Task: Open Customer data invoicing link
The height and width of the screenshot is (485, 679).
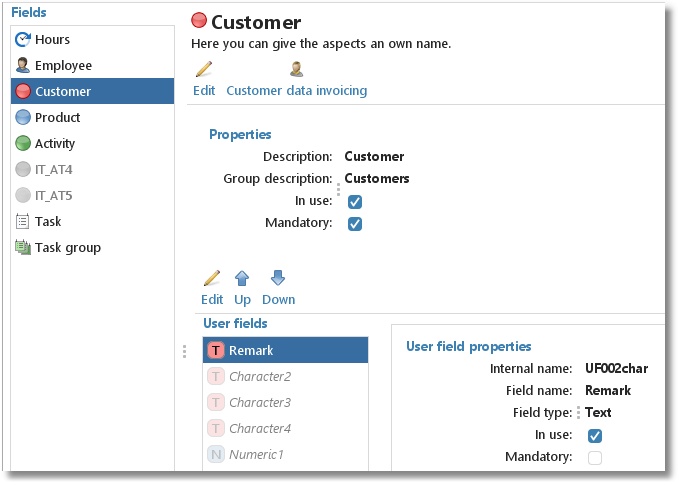Action: (297, 91)
